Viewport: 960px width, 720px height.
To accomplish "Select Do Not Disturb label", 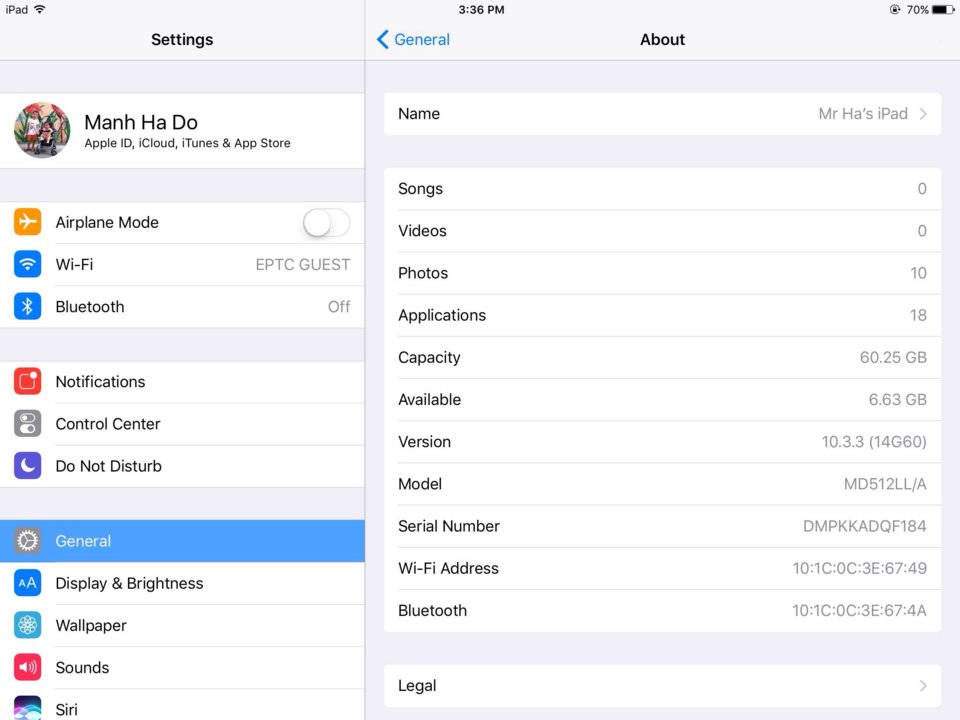I will 108,466.
